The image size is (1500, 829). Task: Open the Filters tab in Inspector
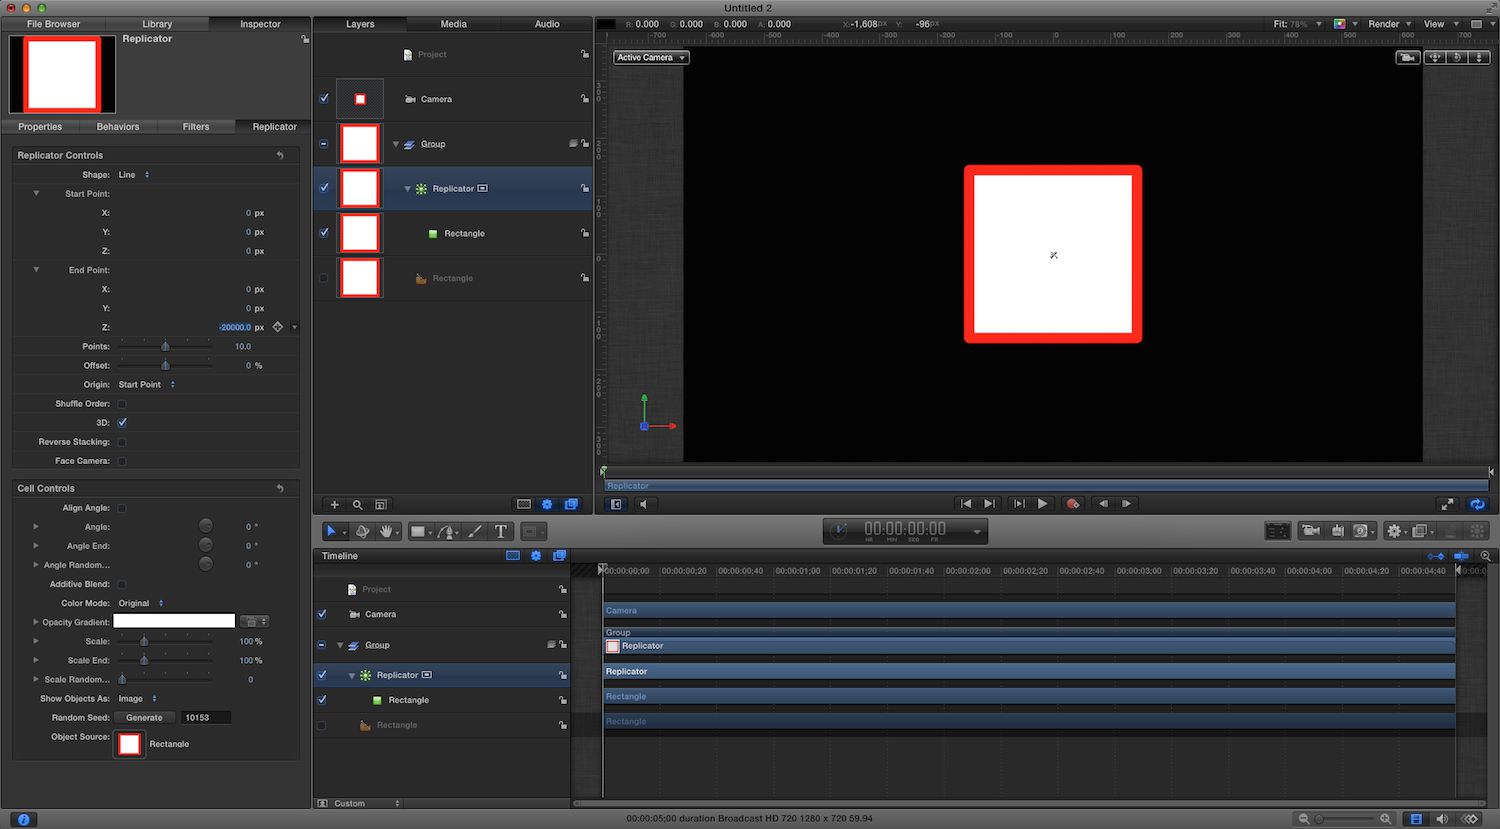click(196, 127)
